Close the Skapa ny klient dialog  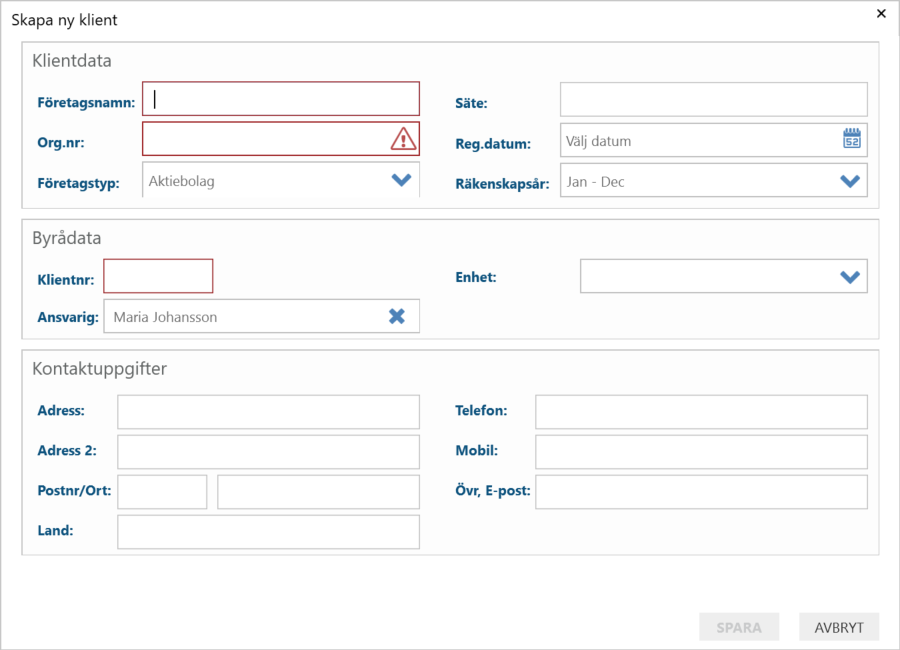pos(881,13)
